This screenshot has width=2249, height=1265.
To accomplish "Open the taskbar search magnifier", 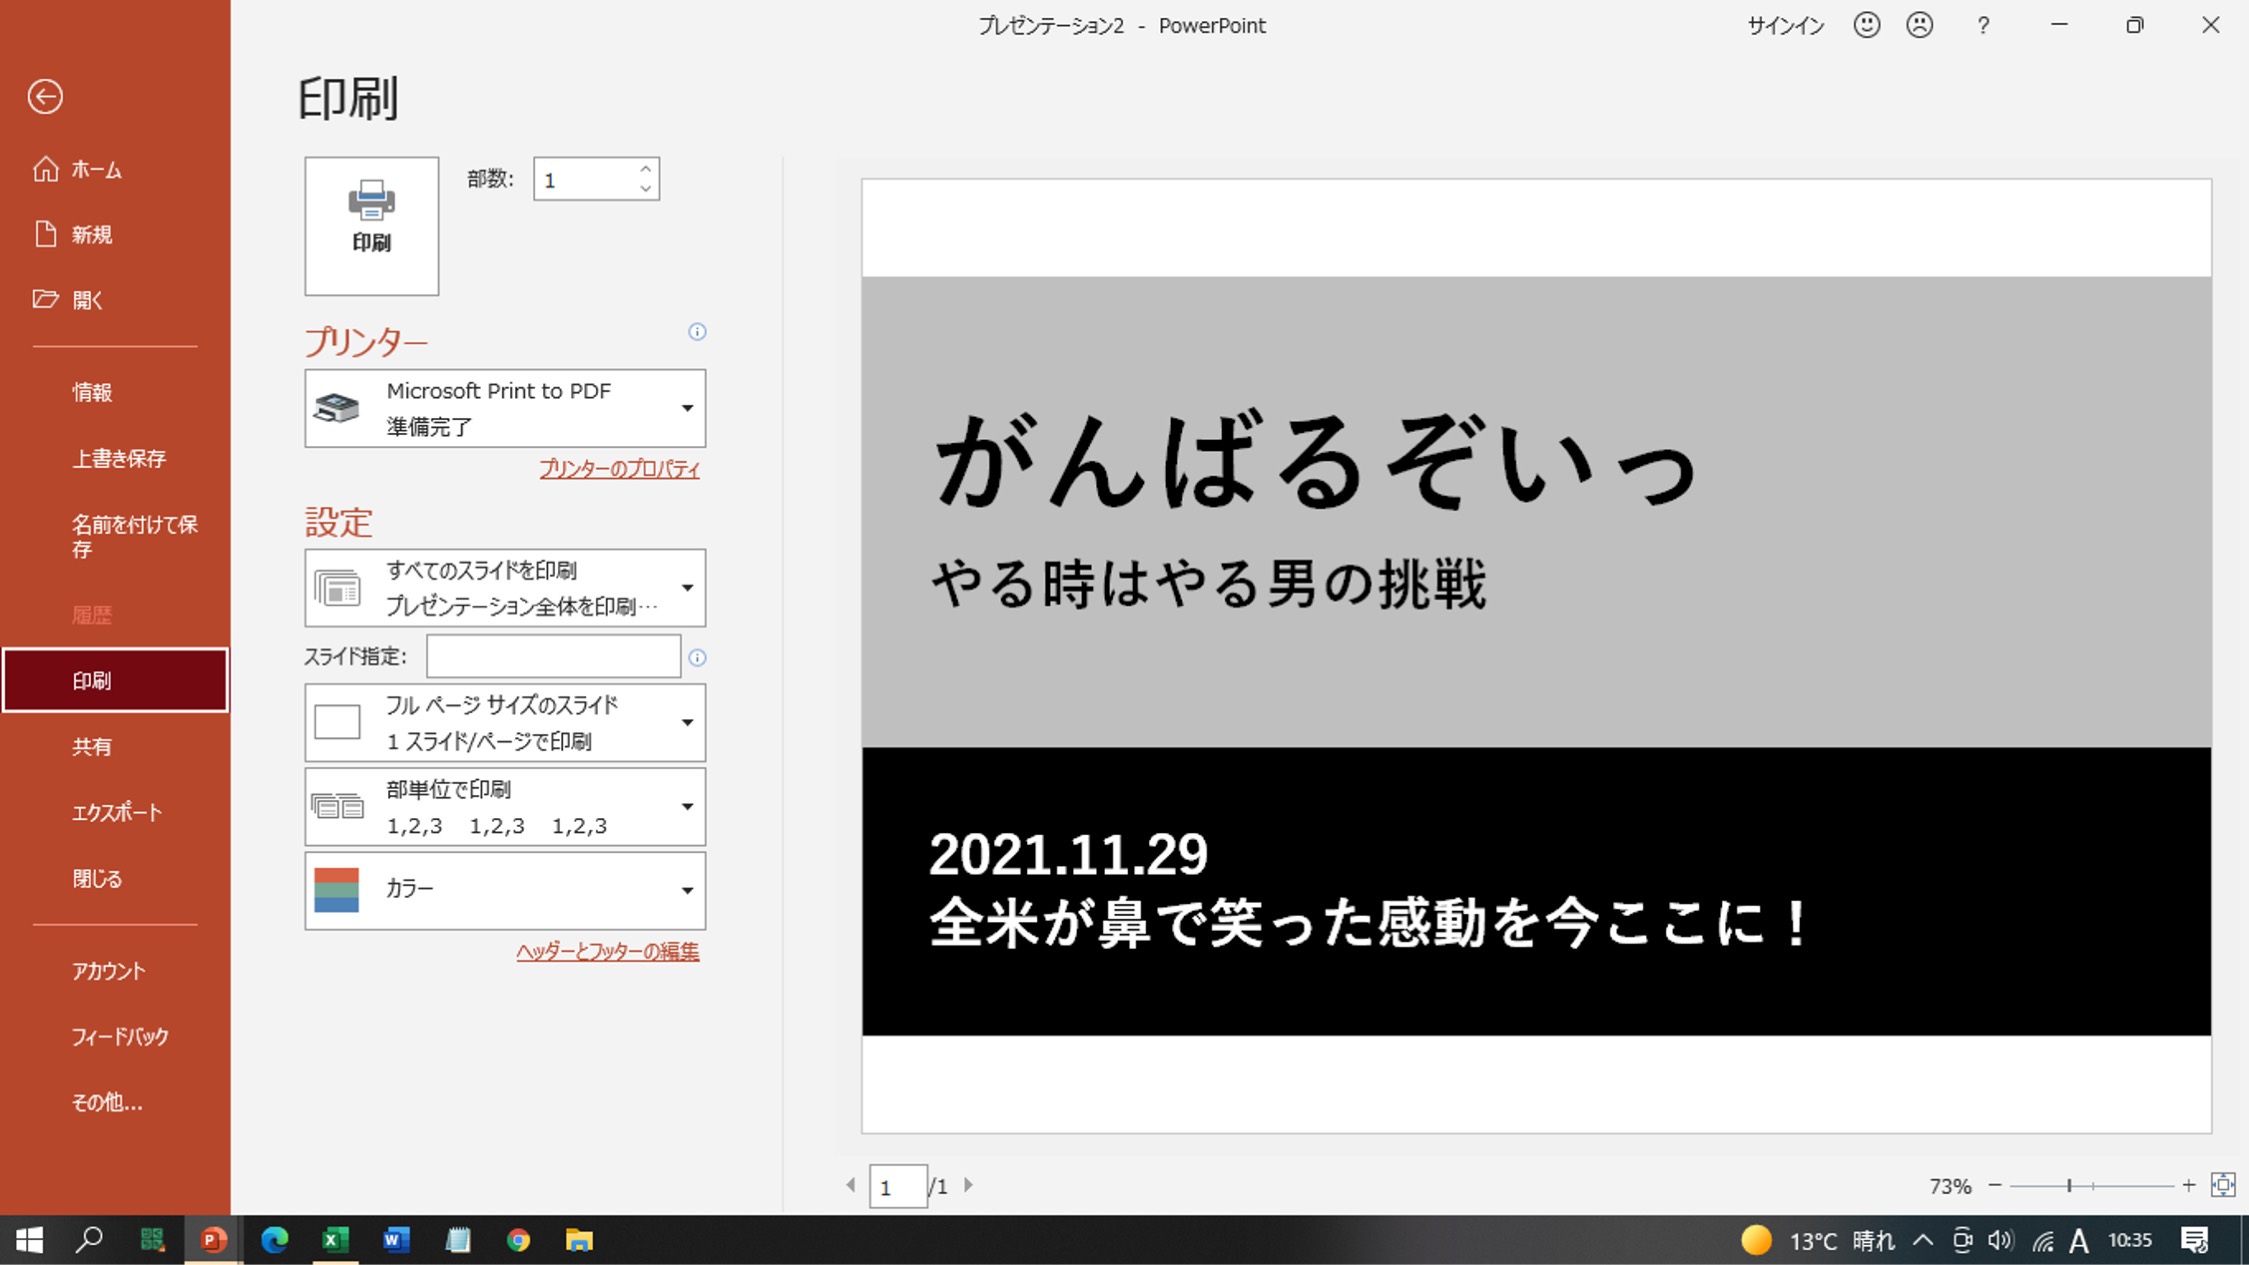I will coord(90,1240).
